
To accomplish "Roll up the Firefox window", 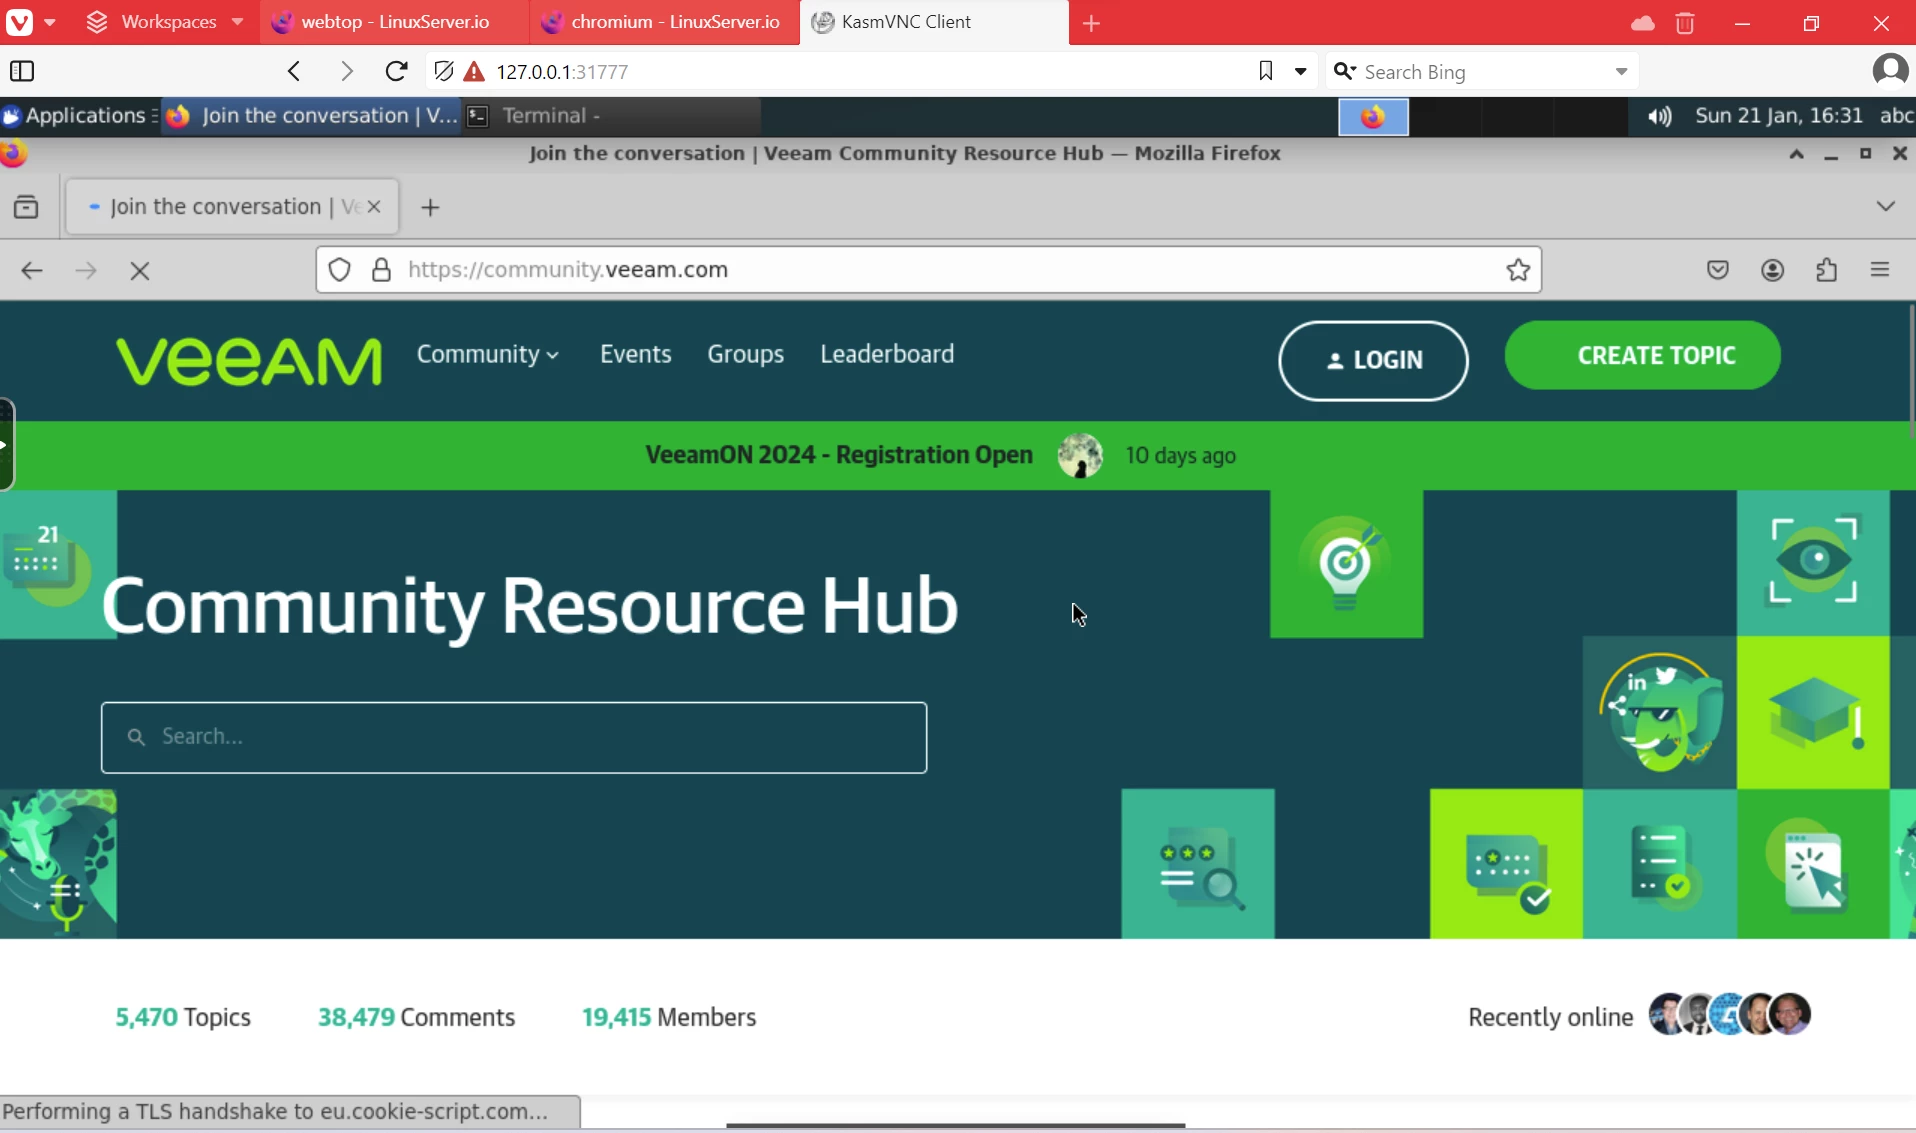I will point(1796,154).
